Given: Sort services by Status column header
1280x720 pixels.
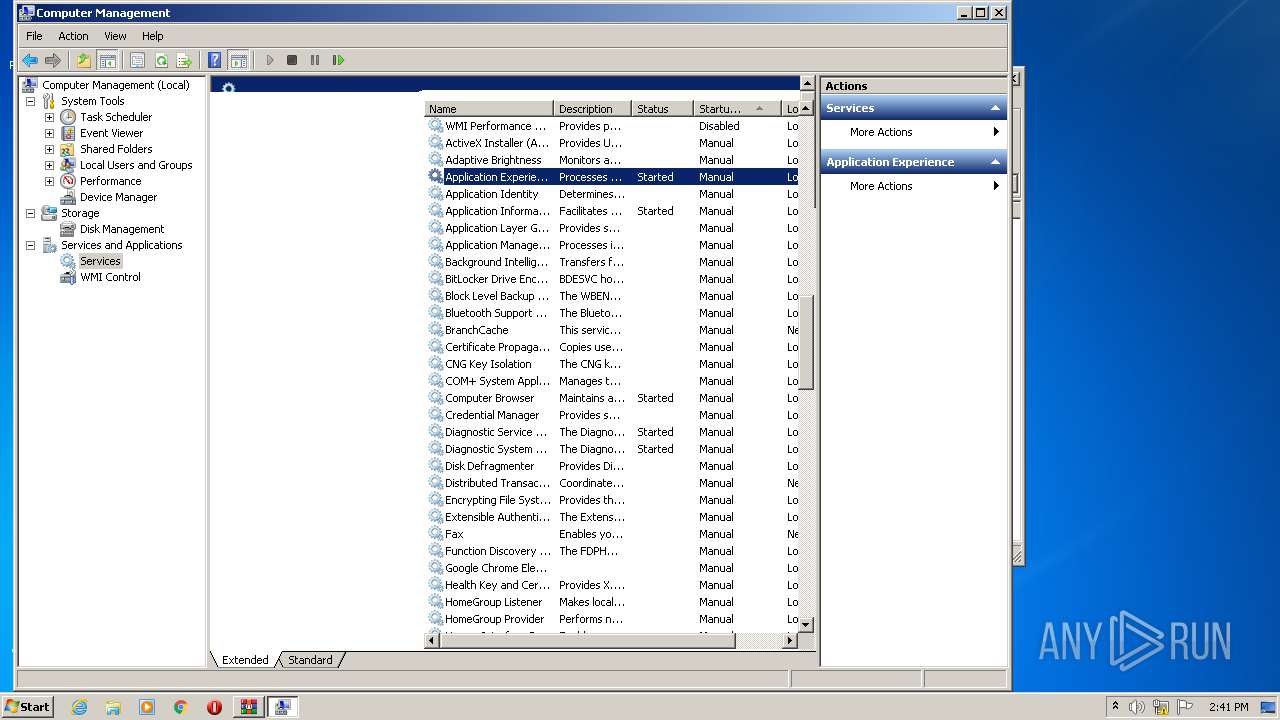Looking at the screenshot, I should point(662,109).
